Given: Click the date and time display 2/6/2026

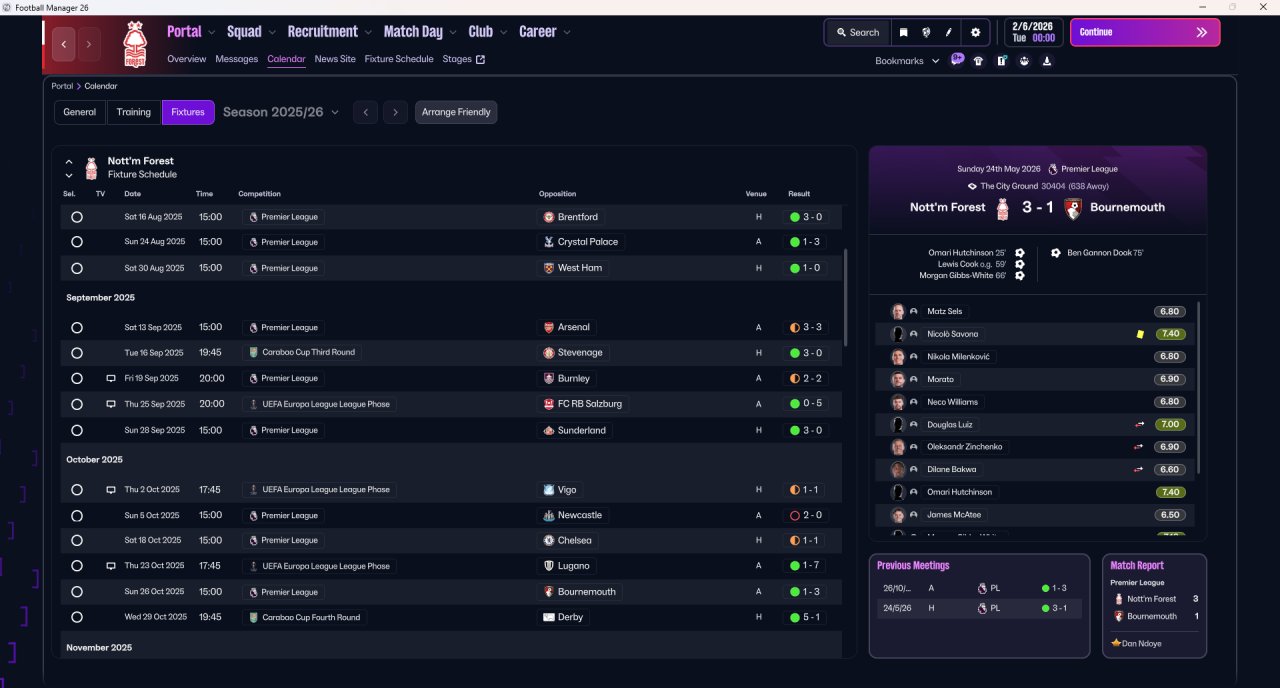Looking at the screenshot, I should point(1033,32).
